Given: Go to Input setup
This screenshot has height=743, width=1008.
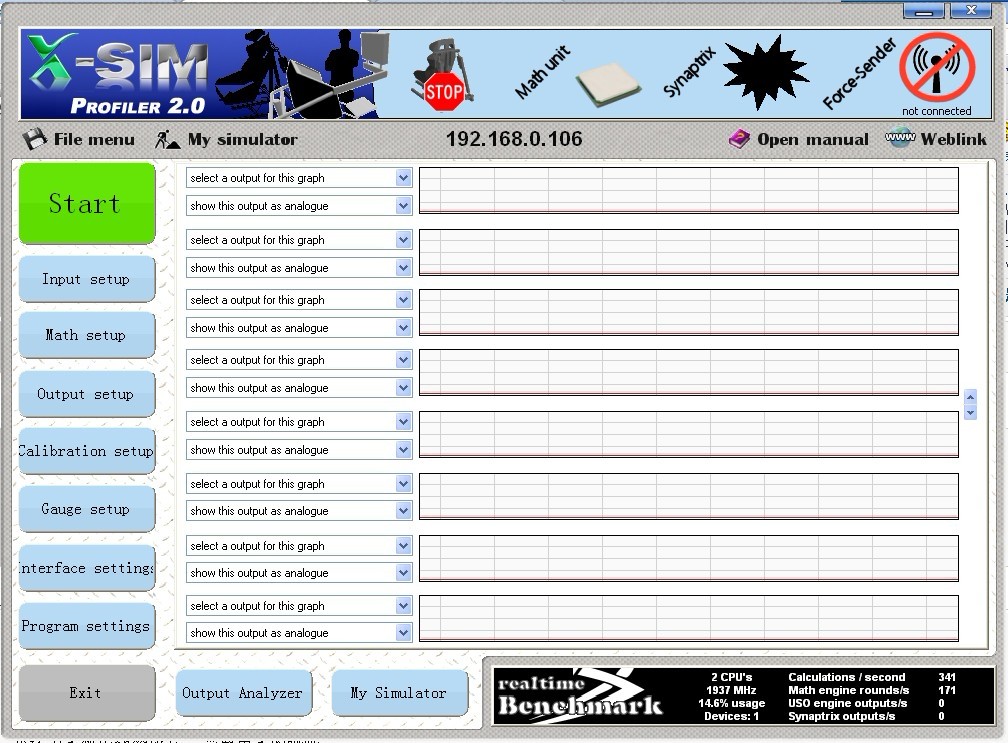Looking at the screenshot, I should [87, 279].
